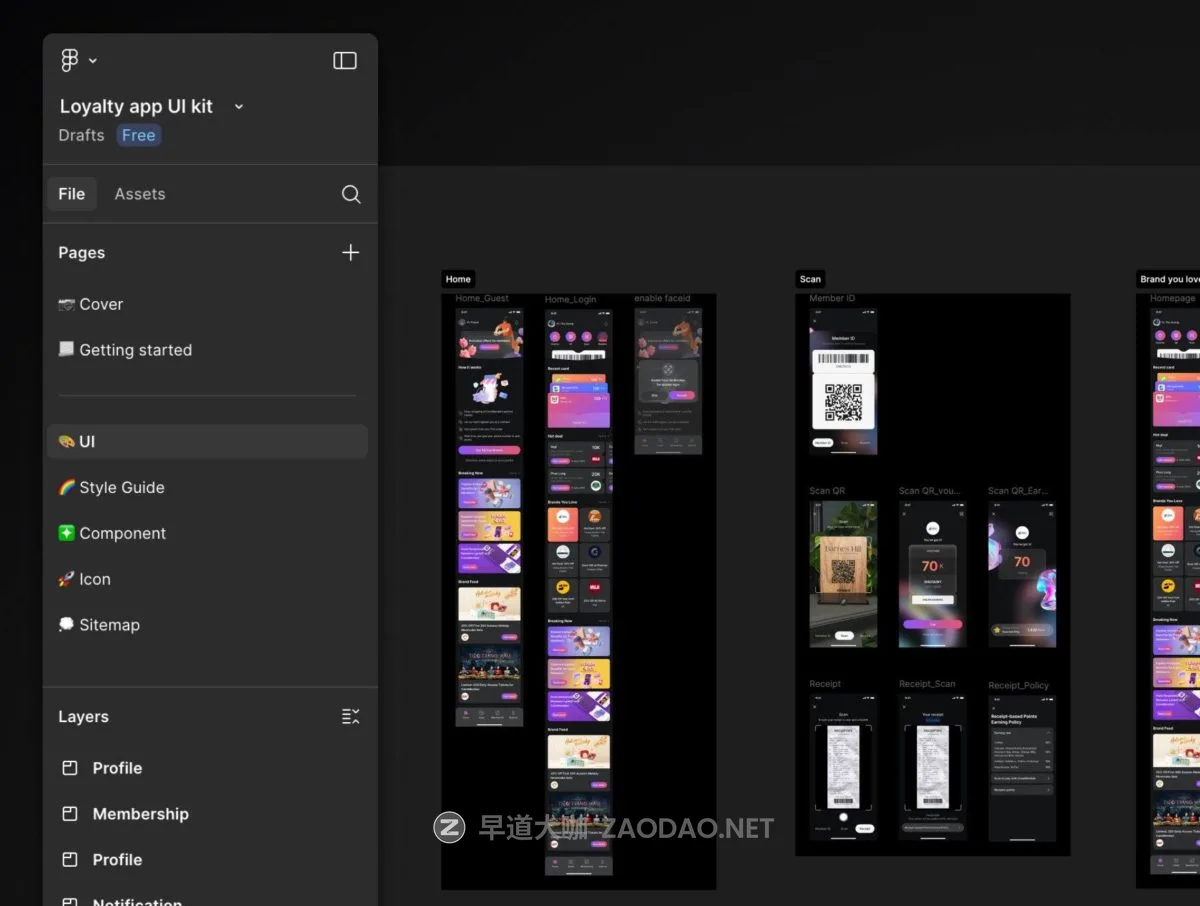This screenshot has height=906, width=1200.
Task: Switch to the Assets tab
Action: click(x=140, y=194)
